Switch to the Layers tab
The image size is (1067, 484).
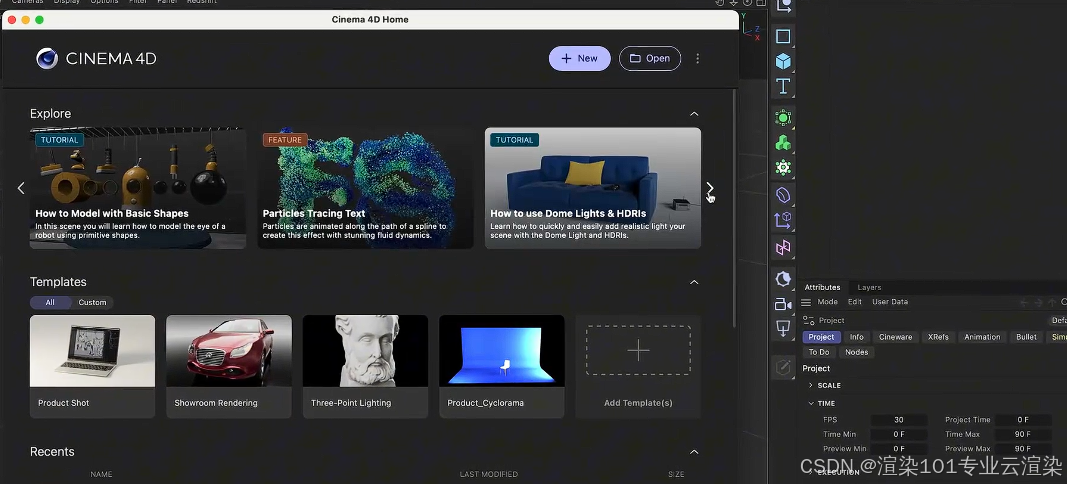click(869, 287)
